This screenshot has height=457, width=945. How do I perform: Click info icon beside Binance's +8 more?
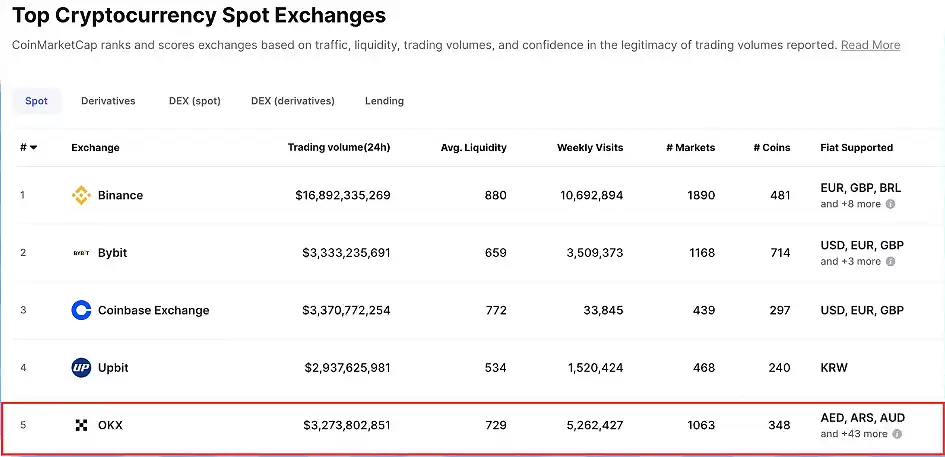(891, 204)
